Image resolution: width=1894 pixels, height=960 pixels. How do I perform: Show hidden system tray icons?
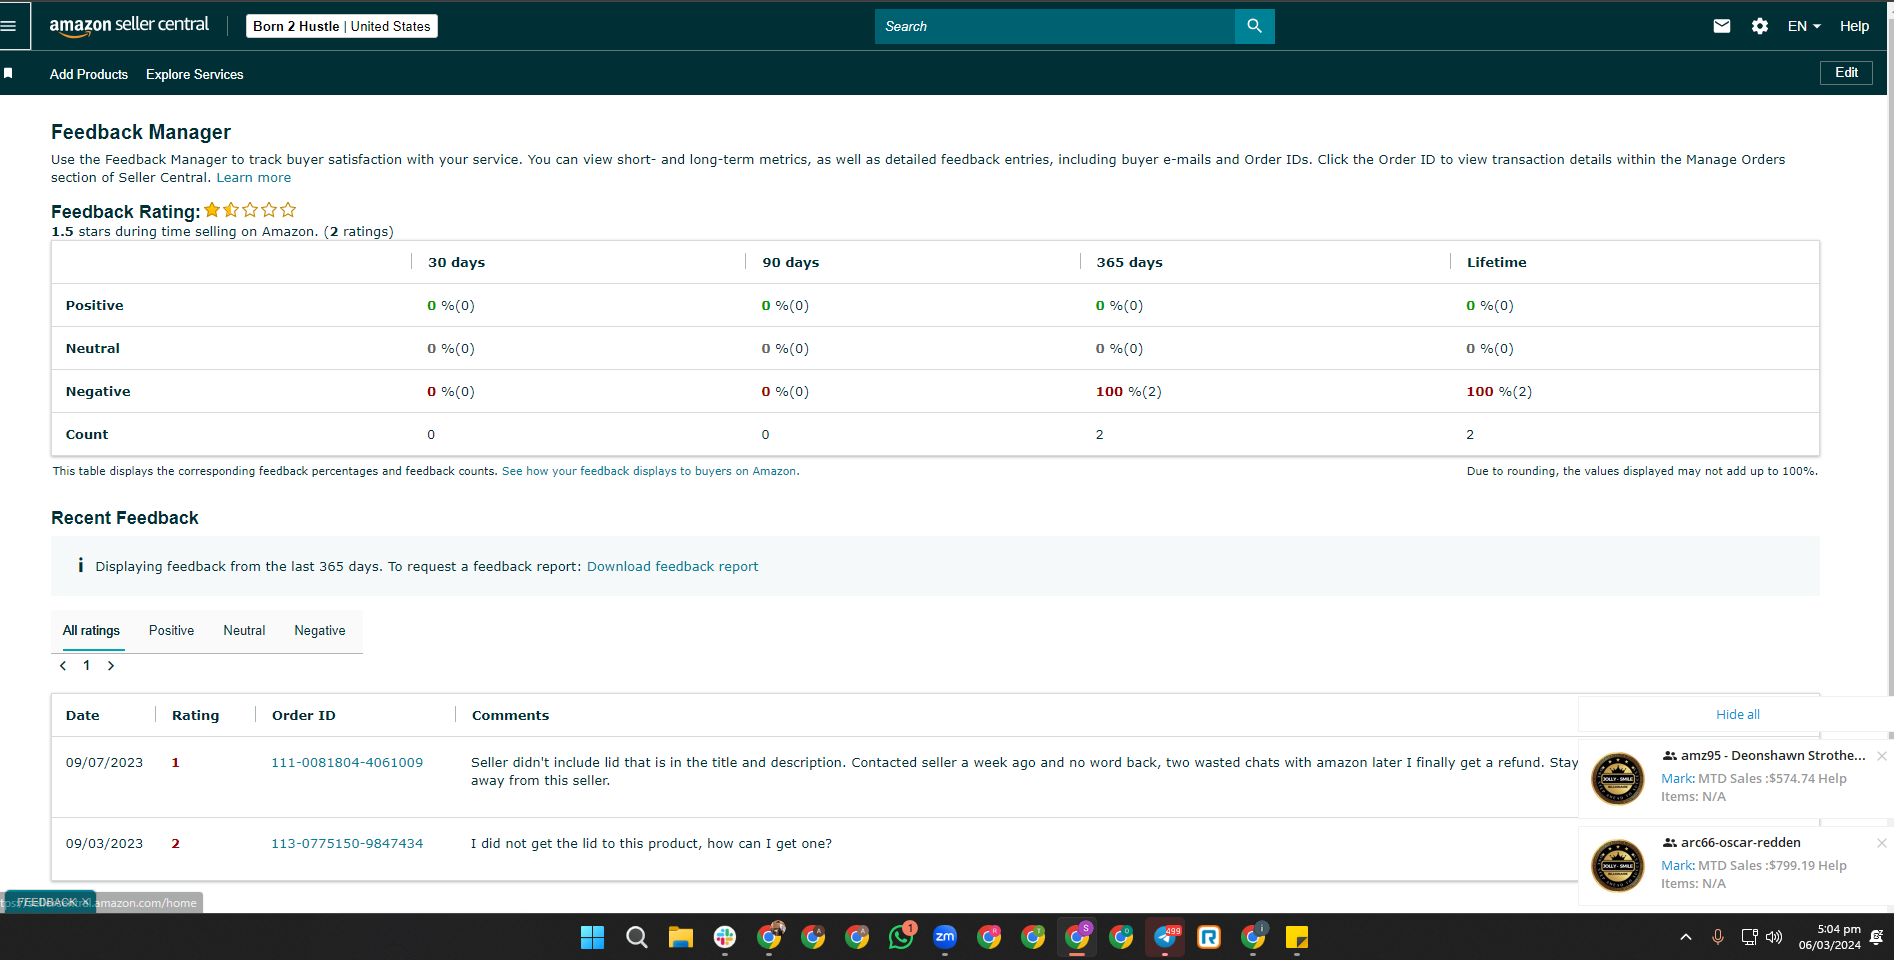(1686, 937)
